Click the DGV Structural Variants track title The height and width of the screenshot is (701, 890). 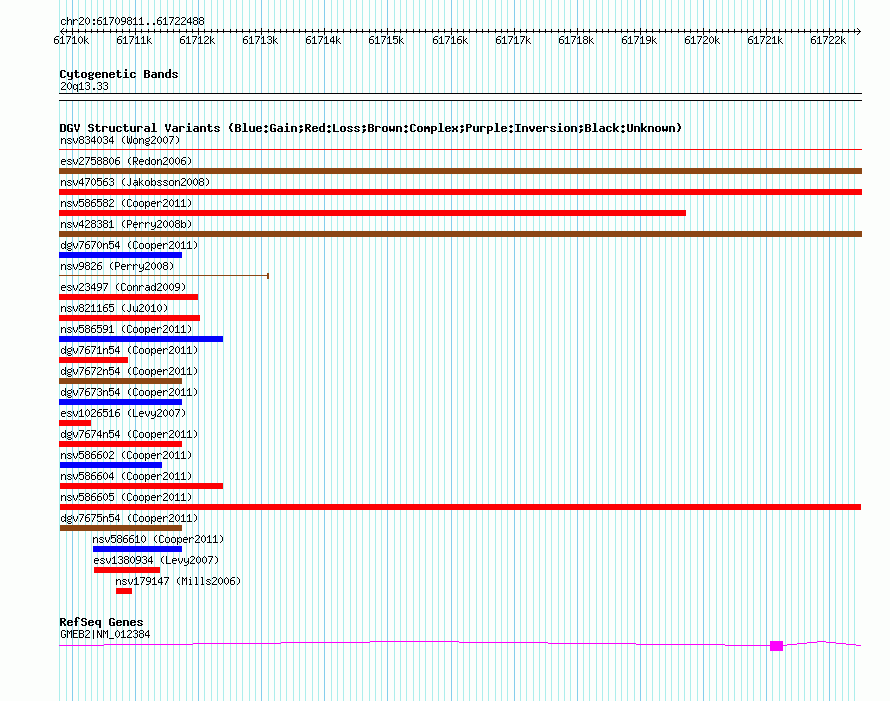[x=371, y=128]
